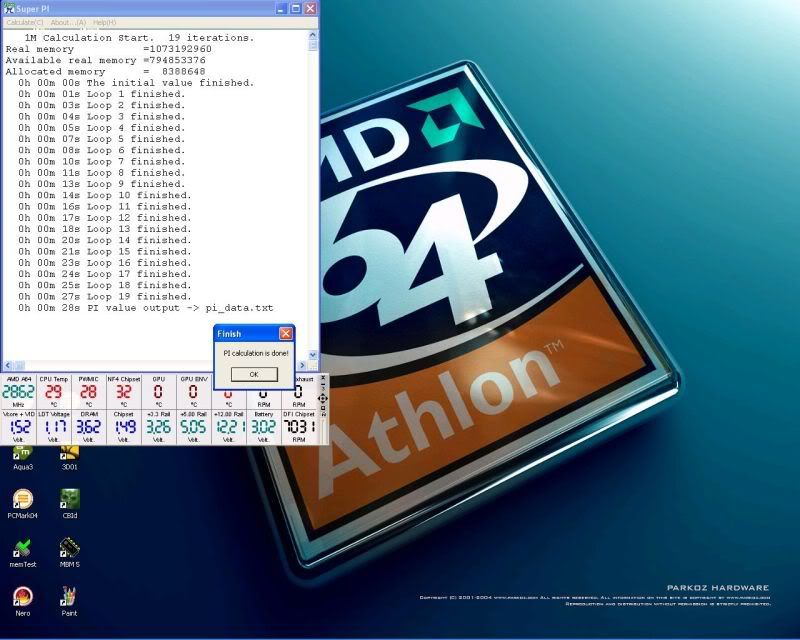Click the +5.00 Rail 5.05 readout
This screenshot has height=640, width=800.
pos(193,427)
